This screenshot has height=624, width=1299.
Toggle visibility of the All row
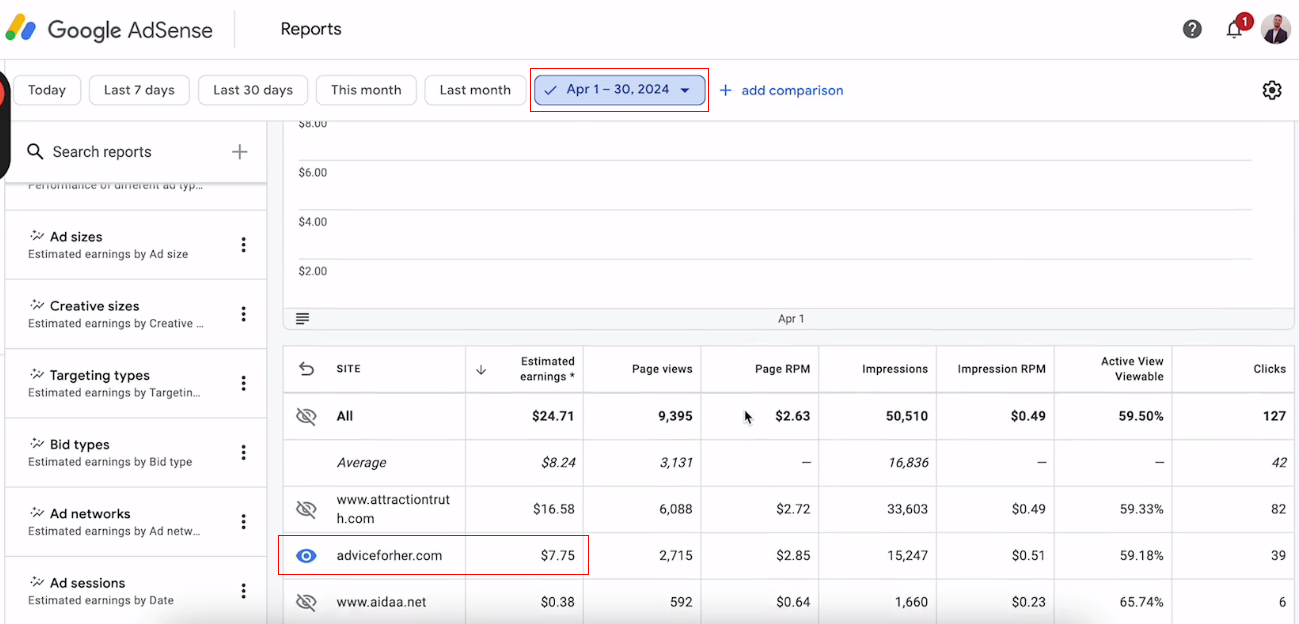click(307, 416)
